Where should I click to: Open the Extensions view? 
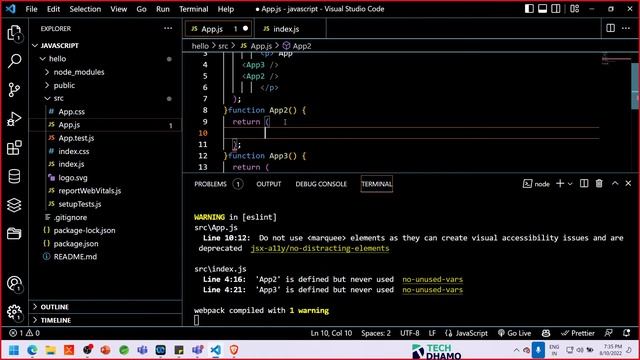14,148
